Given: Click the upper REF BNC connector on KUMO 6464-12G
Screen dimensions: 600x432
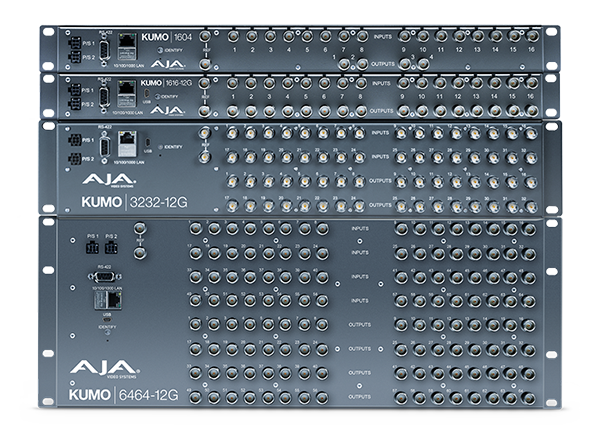Looking at the screenshot, I should [x=140, y=229].
